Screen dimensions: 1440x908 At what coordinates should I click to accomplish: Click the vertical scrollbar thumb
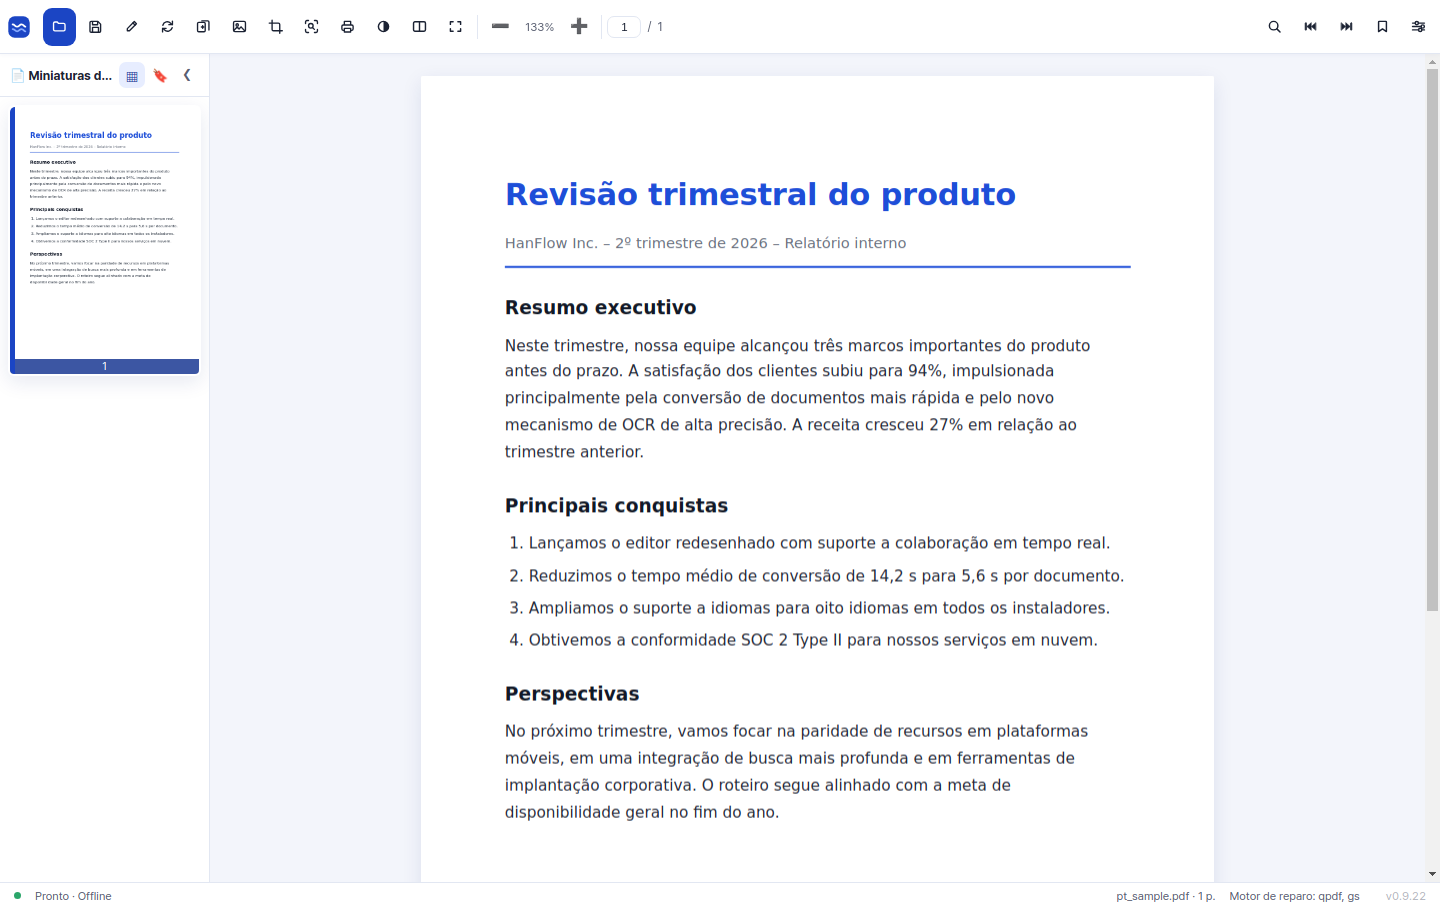pos(1432,340)
